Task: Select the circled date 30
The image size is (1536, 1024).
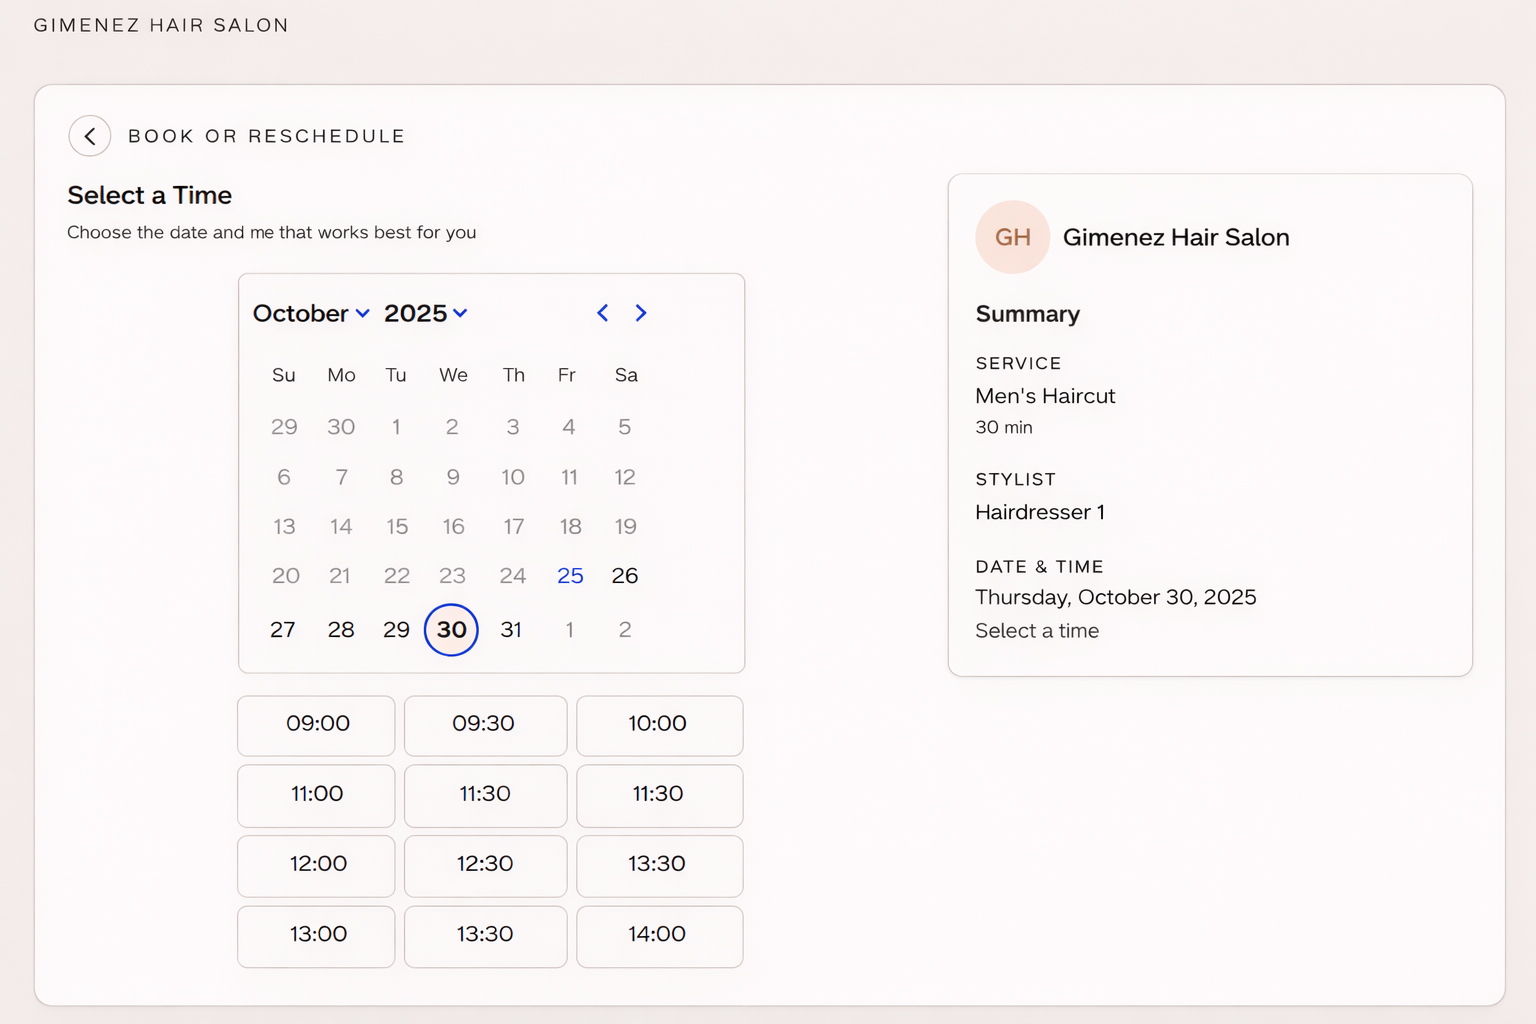Action: point(451,630)
